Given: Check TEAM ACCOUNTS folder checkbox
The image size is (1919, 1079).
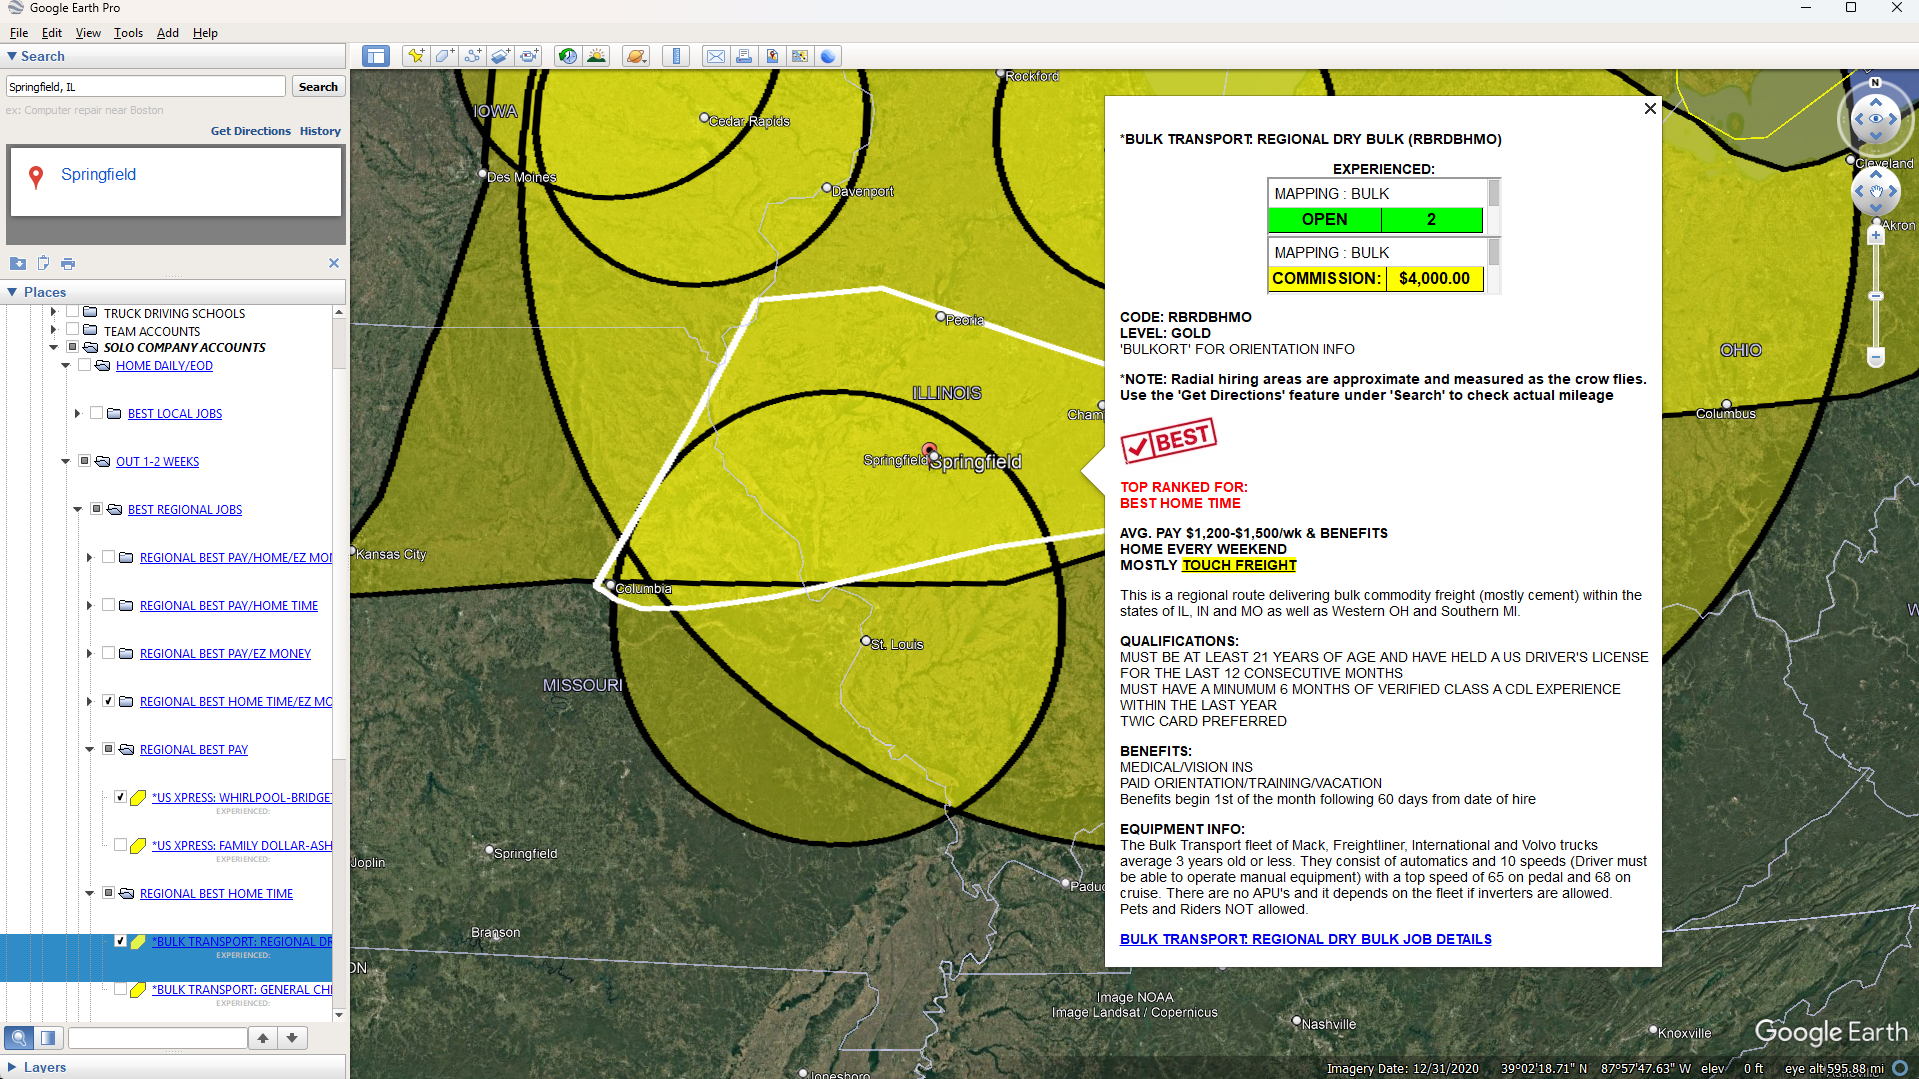Looking at the screenshot, I should coord(72,329).
